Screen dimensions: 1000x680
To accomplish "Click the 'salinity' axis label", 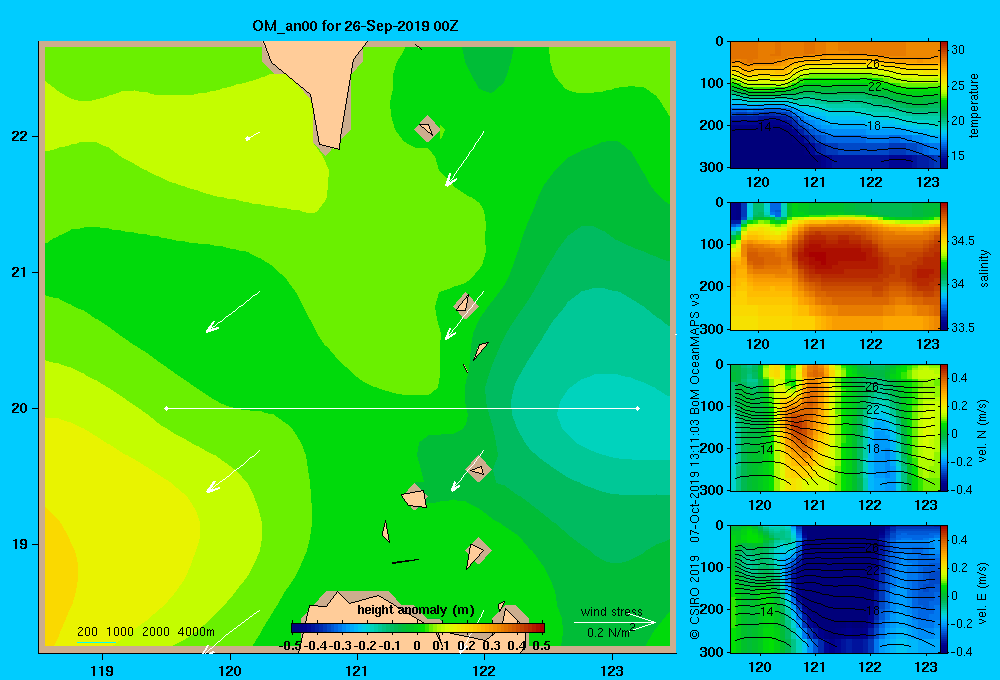I will tap(983, 268).
